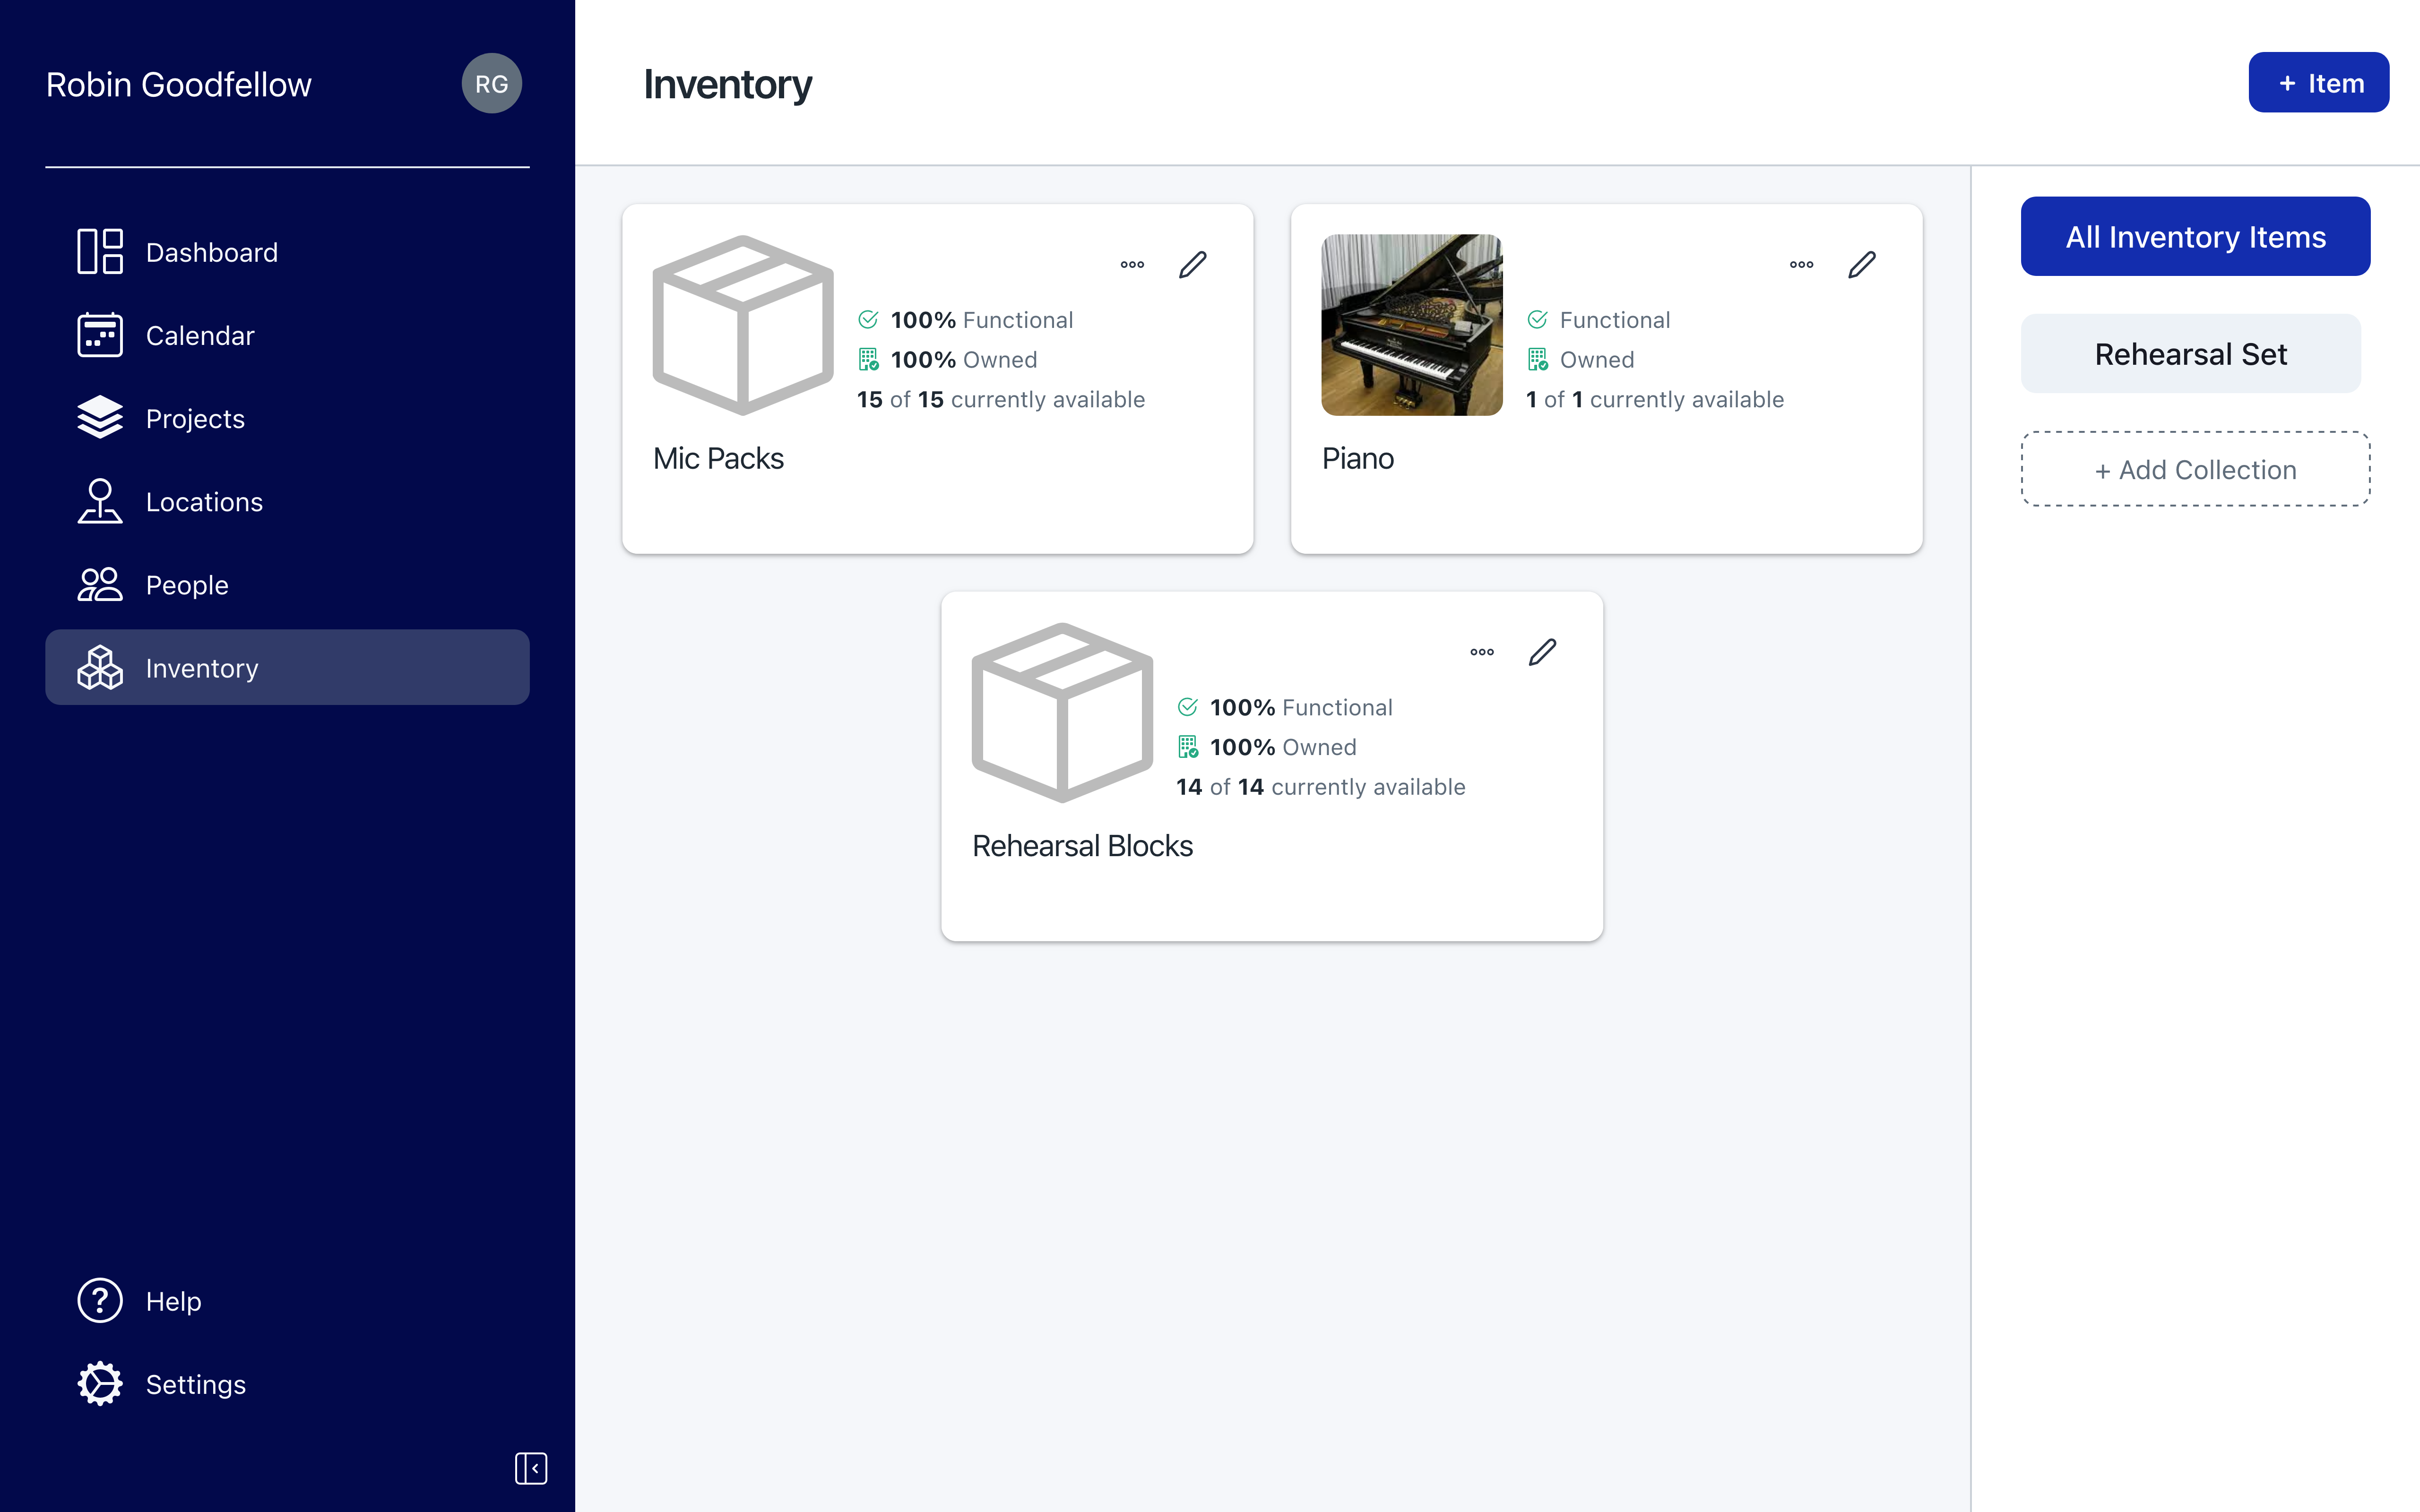Screen dimensions: 2420x1512
Task: Open the three-dot menu on Mic Packs
Action: [x=1132, y=265]
